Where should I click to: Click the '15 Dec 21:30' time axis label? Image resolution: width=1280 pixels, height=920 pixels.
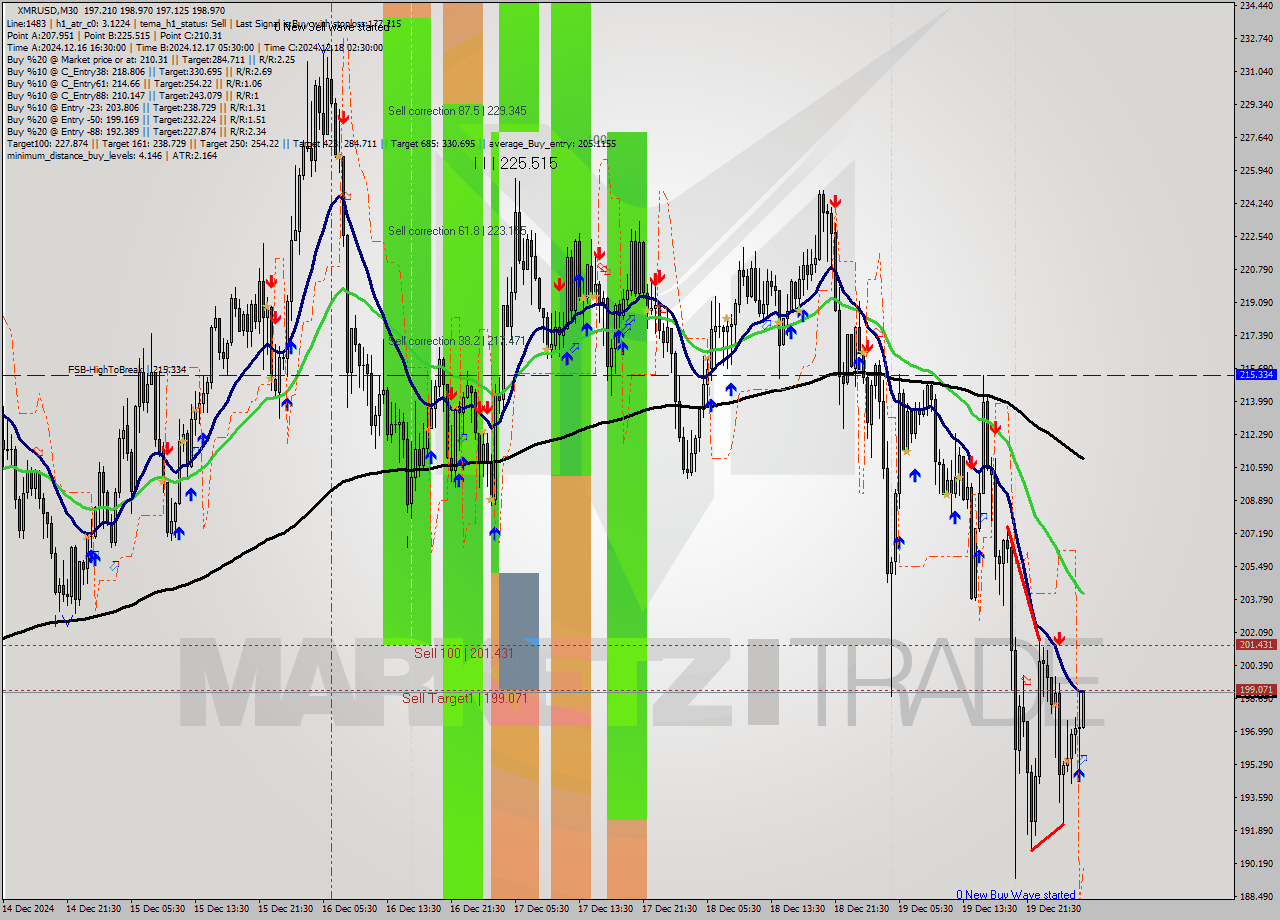(x=285, y=909)
